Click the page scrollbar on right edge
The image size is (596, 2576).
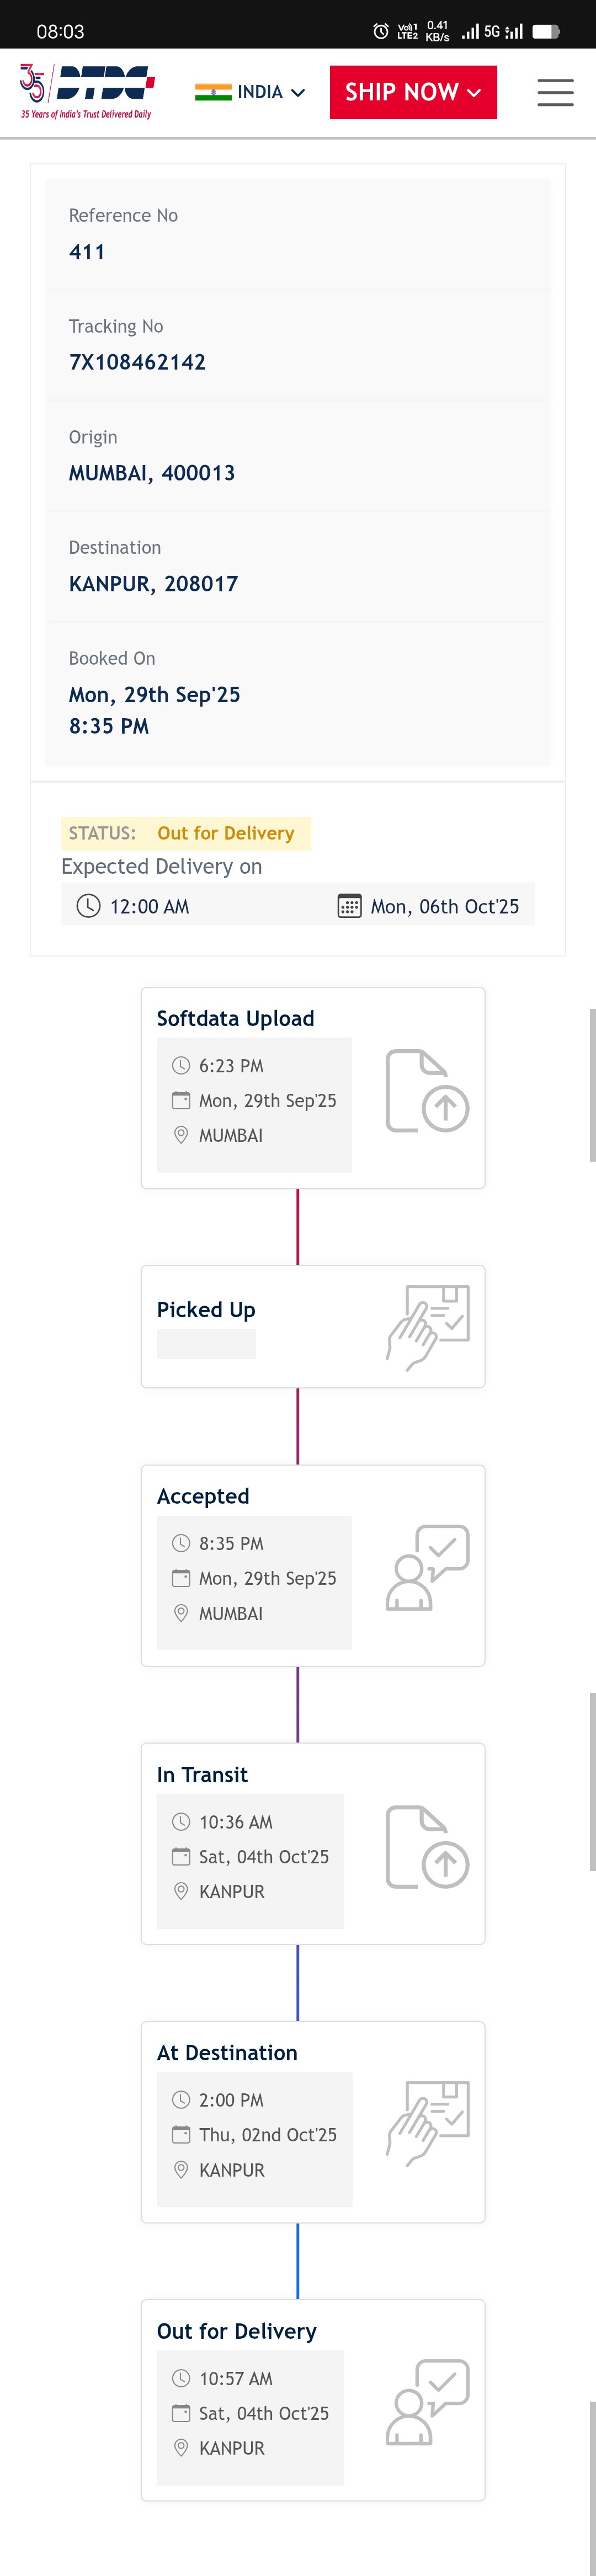pos(592,1084)
